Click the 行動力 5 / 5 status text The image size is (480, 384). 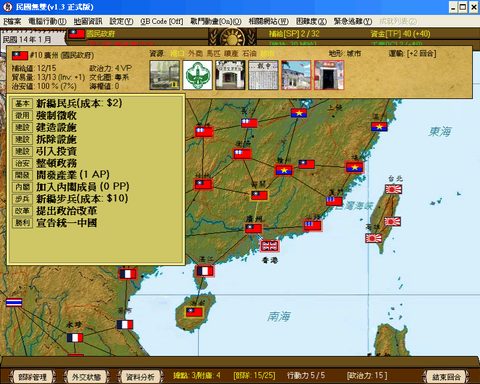point(306,375)
